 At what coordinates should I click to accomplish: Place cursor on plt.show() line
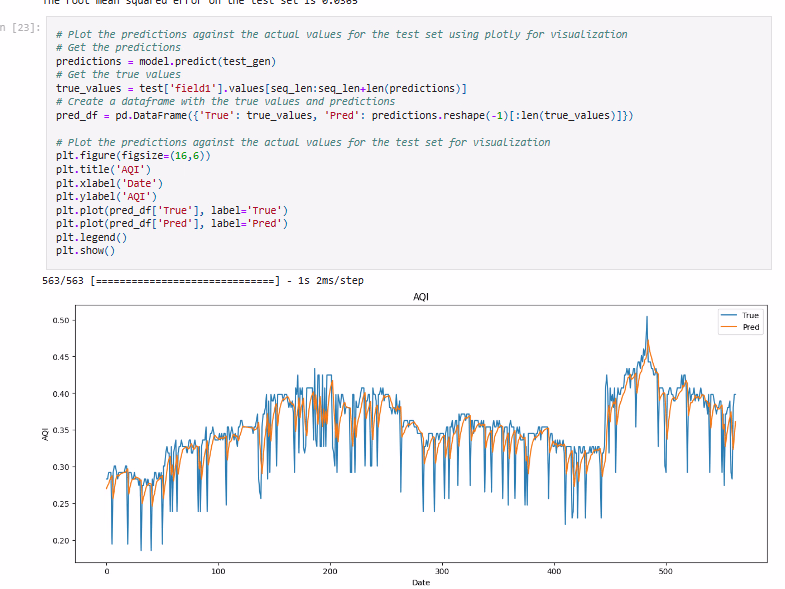tap(85, 250)
